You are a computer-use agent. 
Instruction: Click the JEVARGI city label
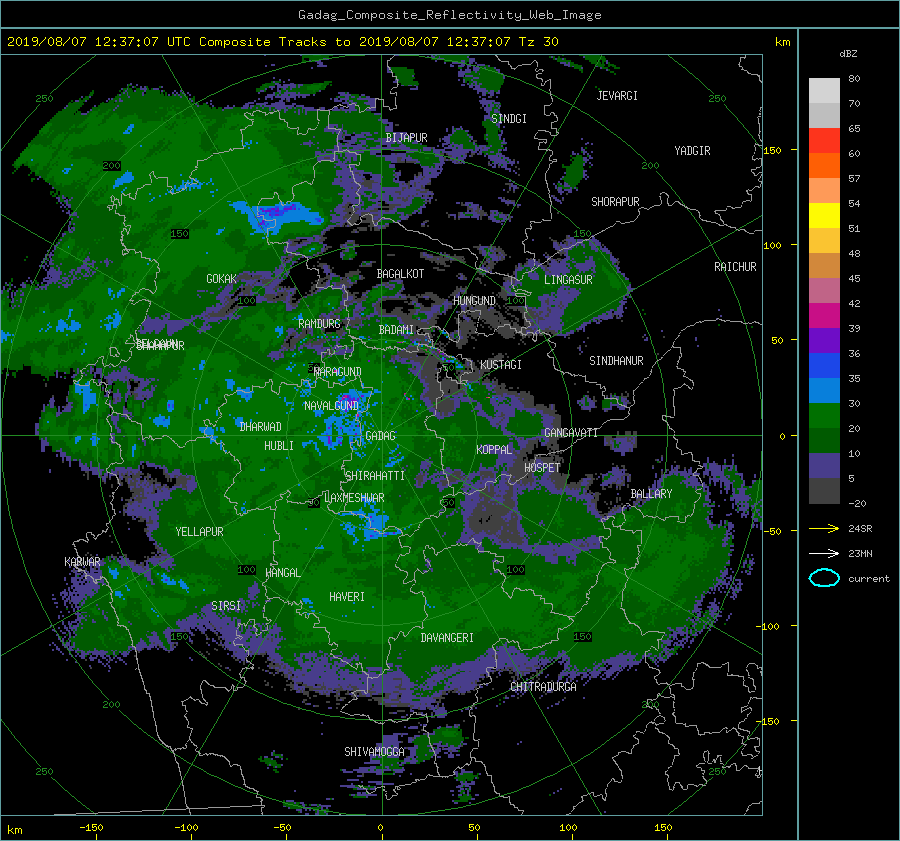(x=617, y=96)
